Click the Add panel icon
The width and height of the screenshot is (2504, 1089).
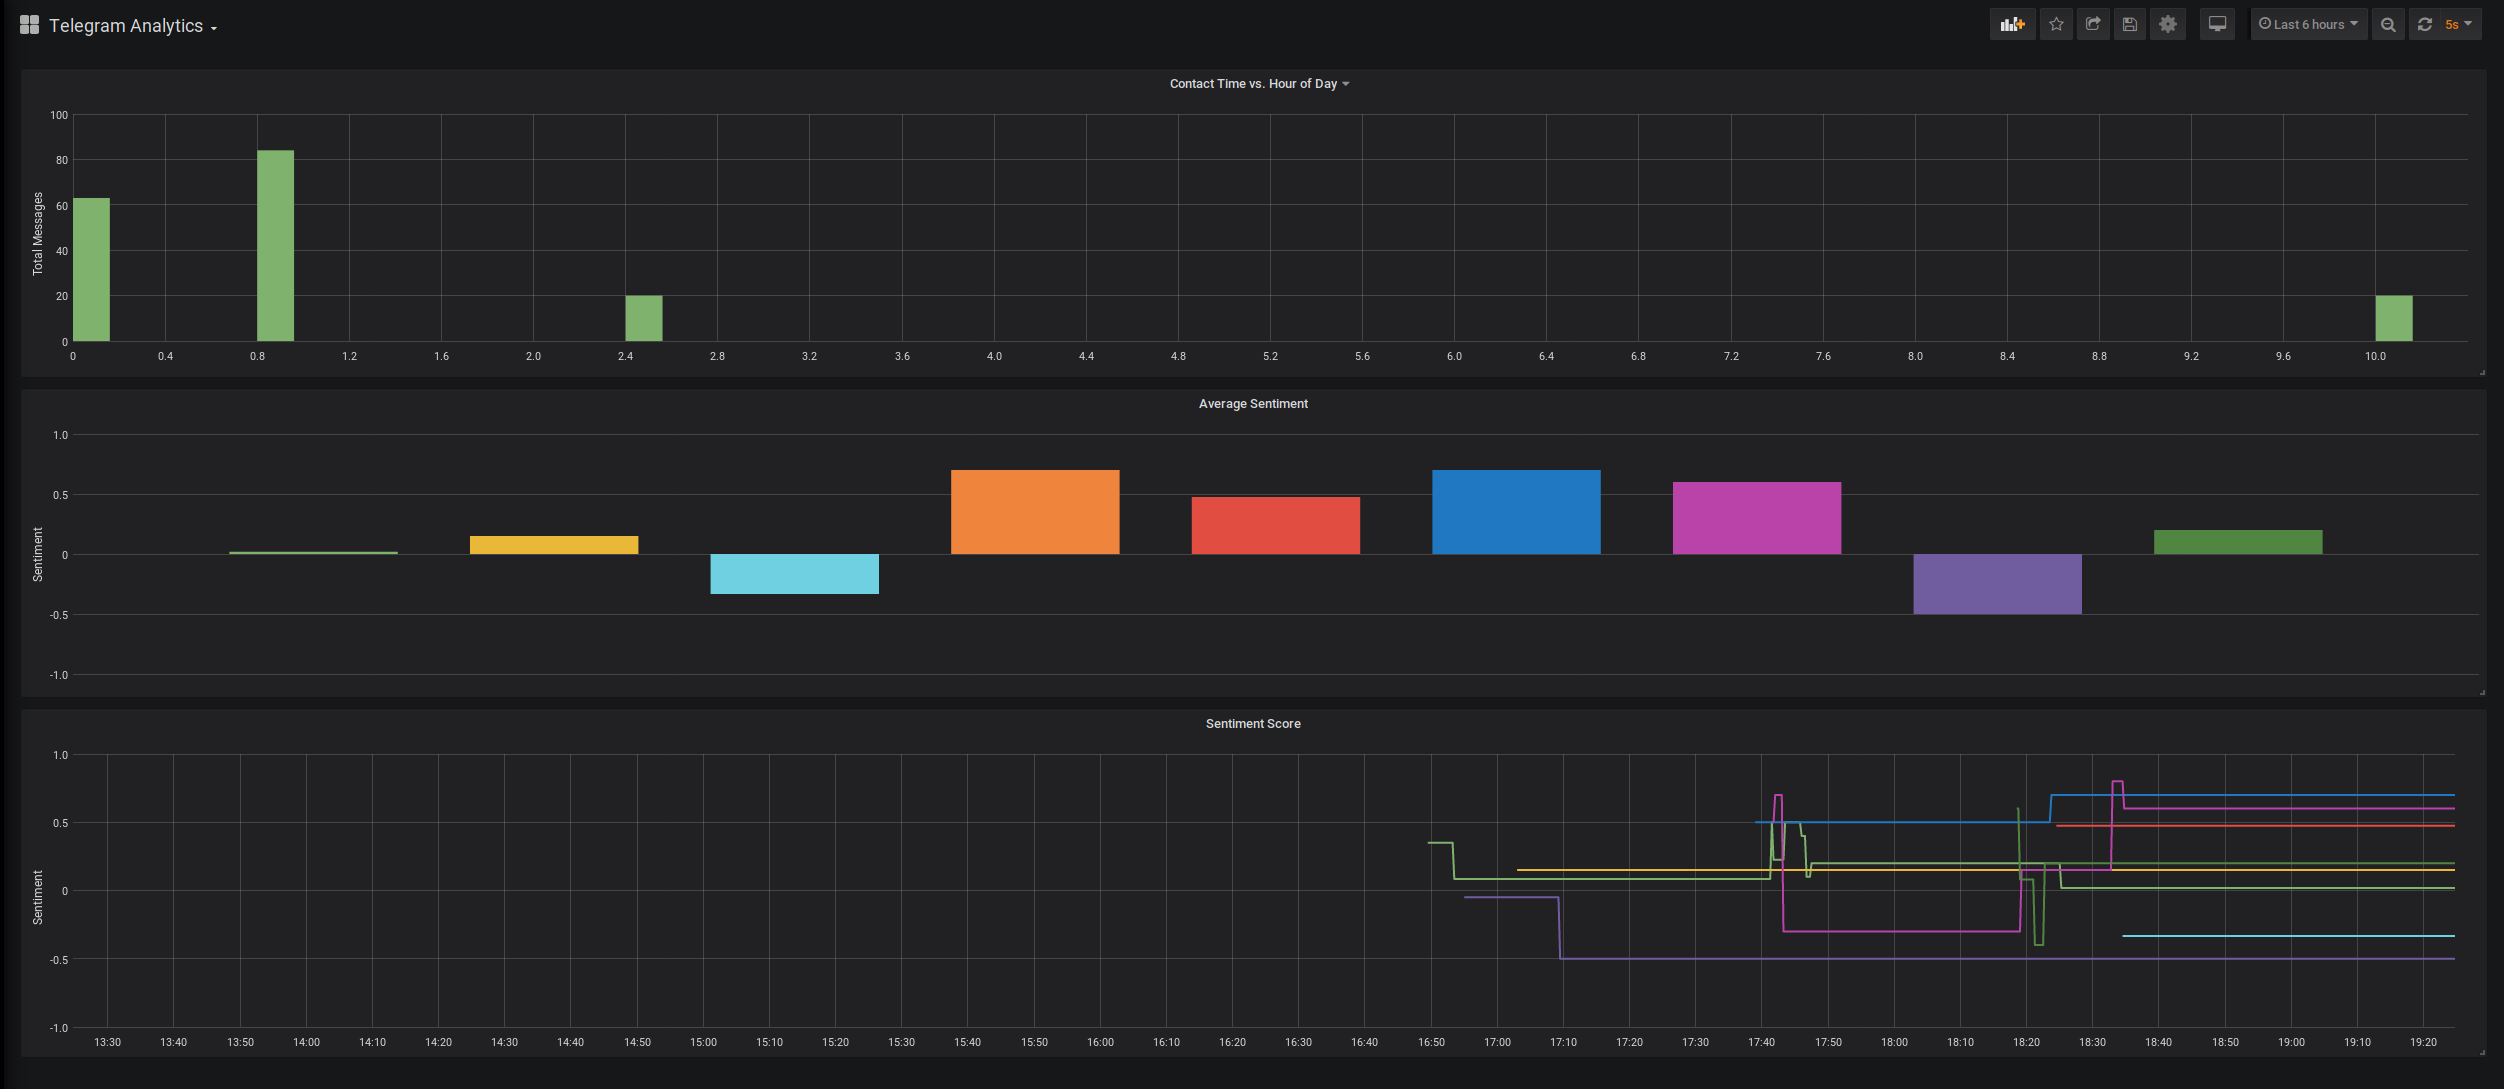[2012, 25]
